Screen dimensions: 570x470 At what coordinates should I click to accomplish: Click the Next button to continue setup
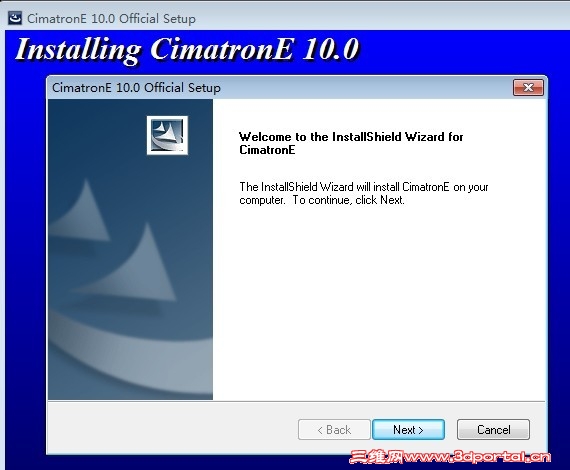(408, 430)
